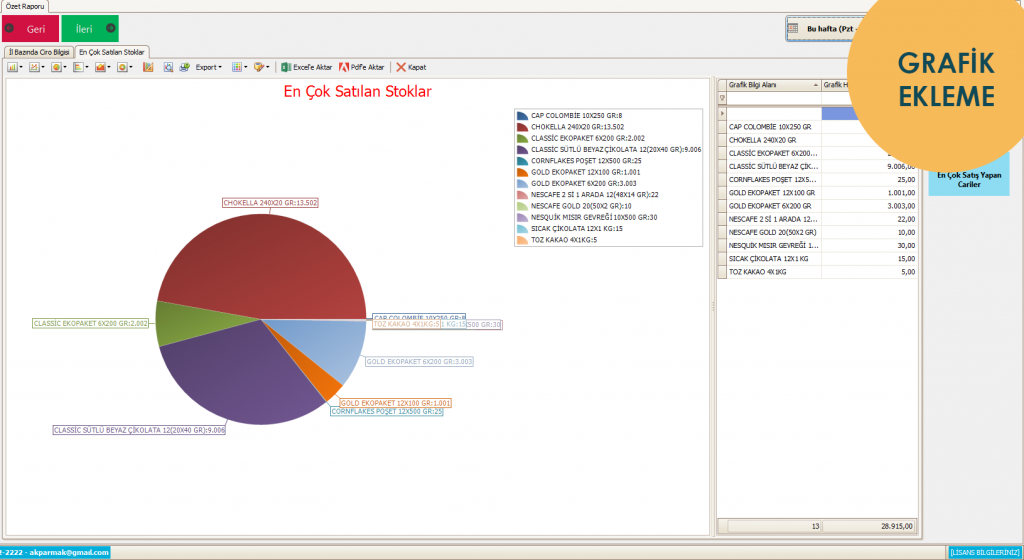Click the red X Kapat icon
This screenshot has width=1024, height=560.
[401, 67]
